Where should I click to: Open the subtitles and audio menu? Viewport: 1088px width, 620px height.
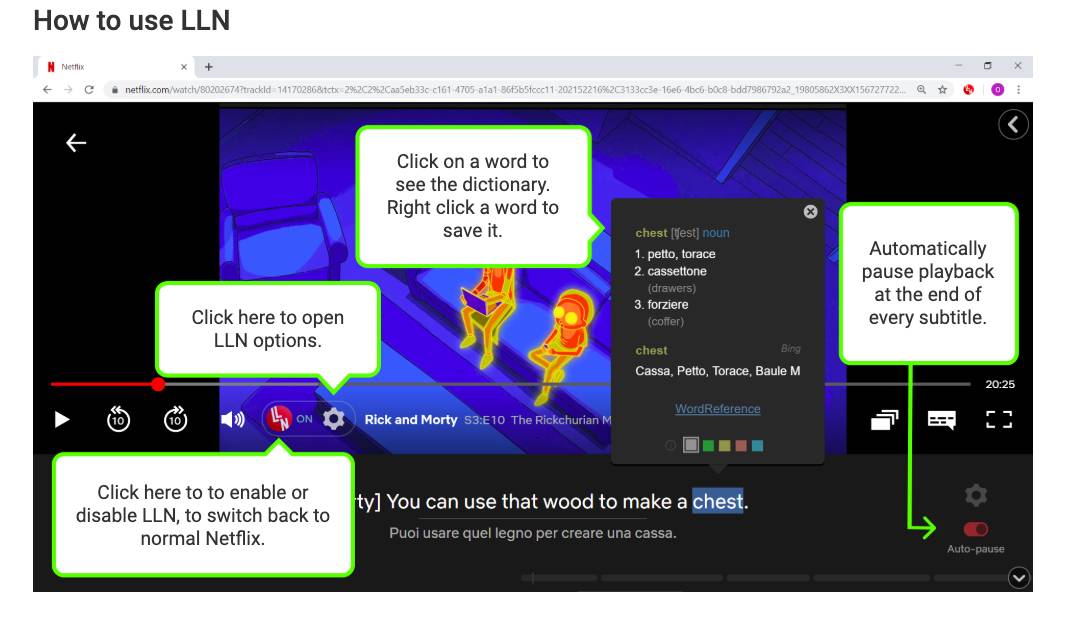(x=941, y=420)
